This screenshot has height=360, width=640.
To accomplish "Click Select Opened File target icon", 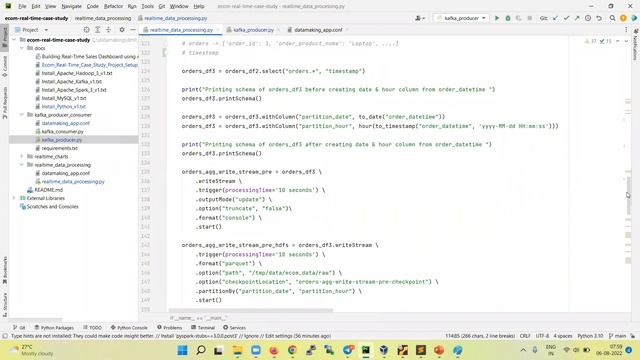I will [87, 30].
